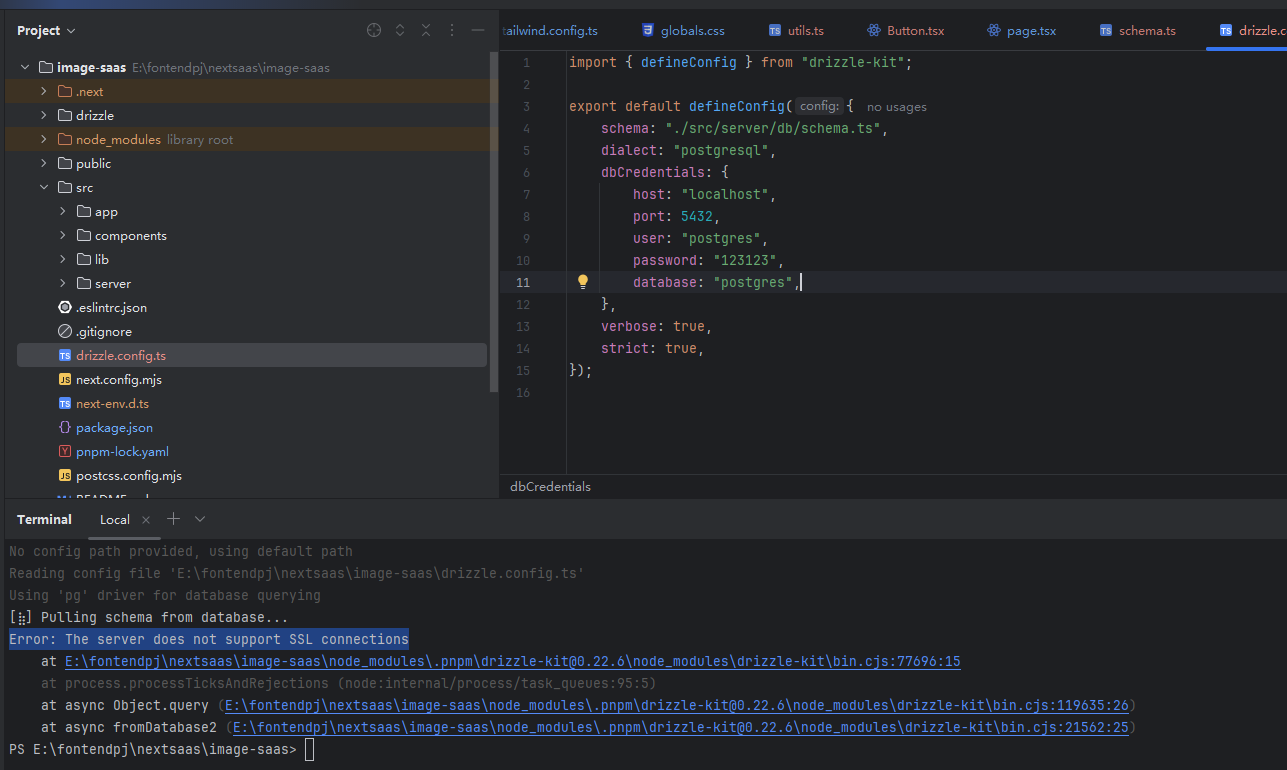Select package.json in the project tree
The height and width of the screenshot is (770, 1287).
click(114, 428)
